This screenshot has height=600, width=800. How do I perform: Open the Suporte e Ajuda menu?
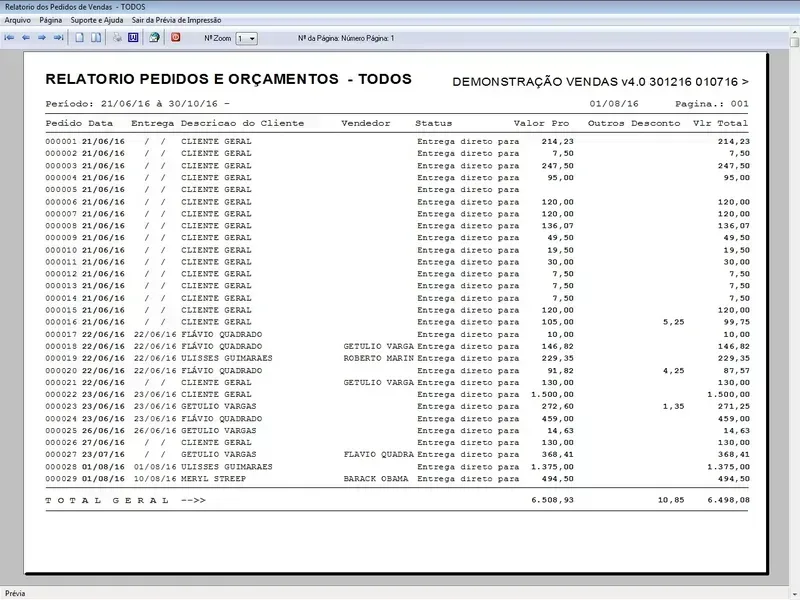(x=97, y=20)
